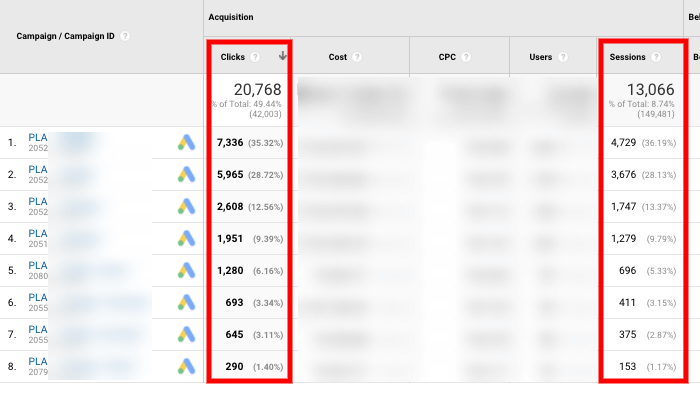Screen dimensions: 700x405
Task: Select clicks value 693
Action: pos(234,302)
